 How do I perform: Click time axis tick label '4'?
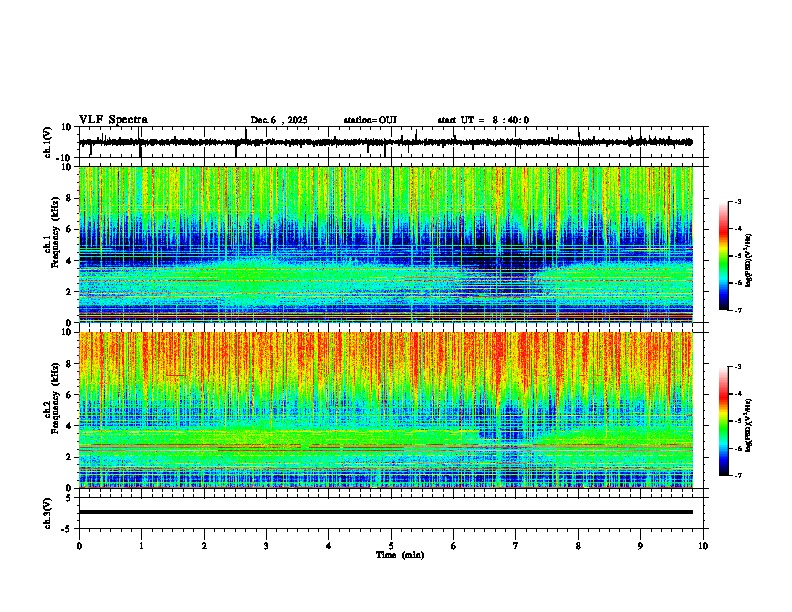click(329, 546)
